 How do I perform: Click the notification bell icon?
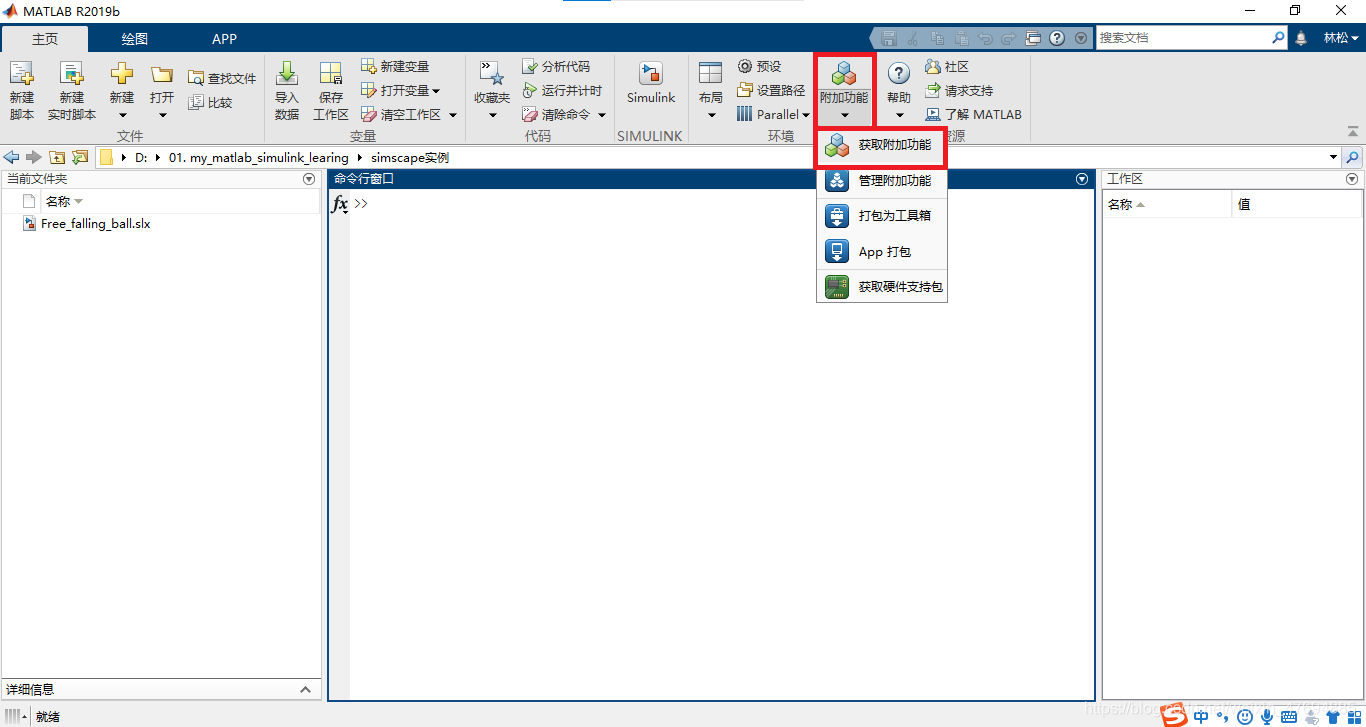[x=1301, y=38]
